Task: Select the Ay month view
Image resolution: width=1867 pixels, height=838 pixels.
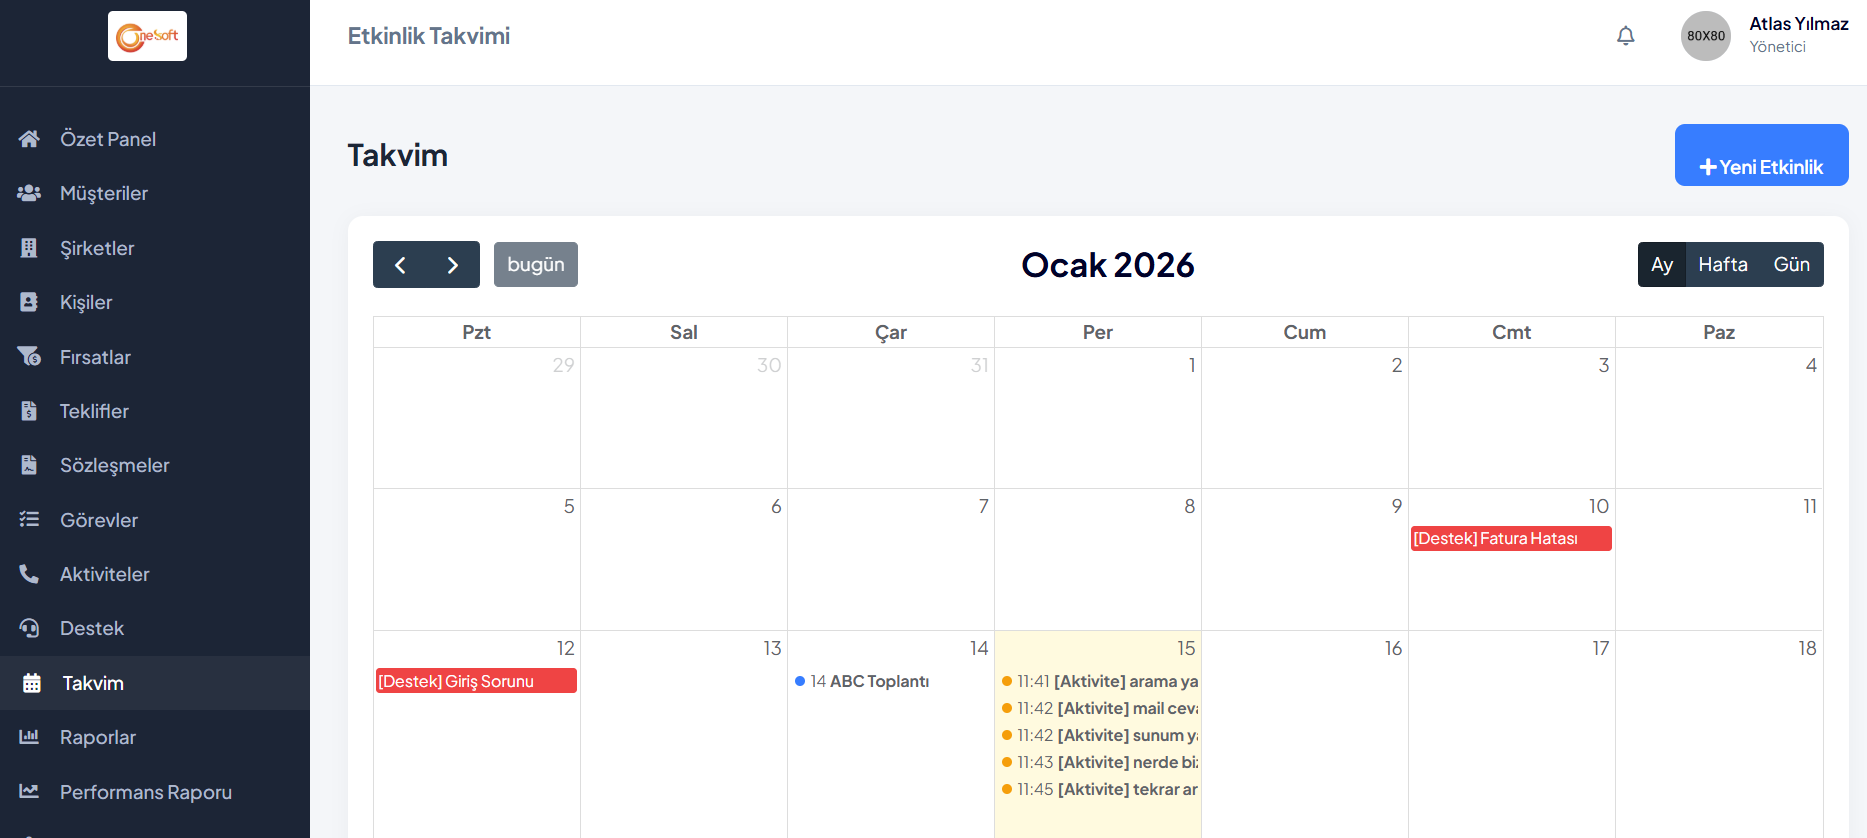Action: pyautogui.click(x=1662, y=265)
